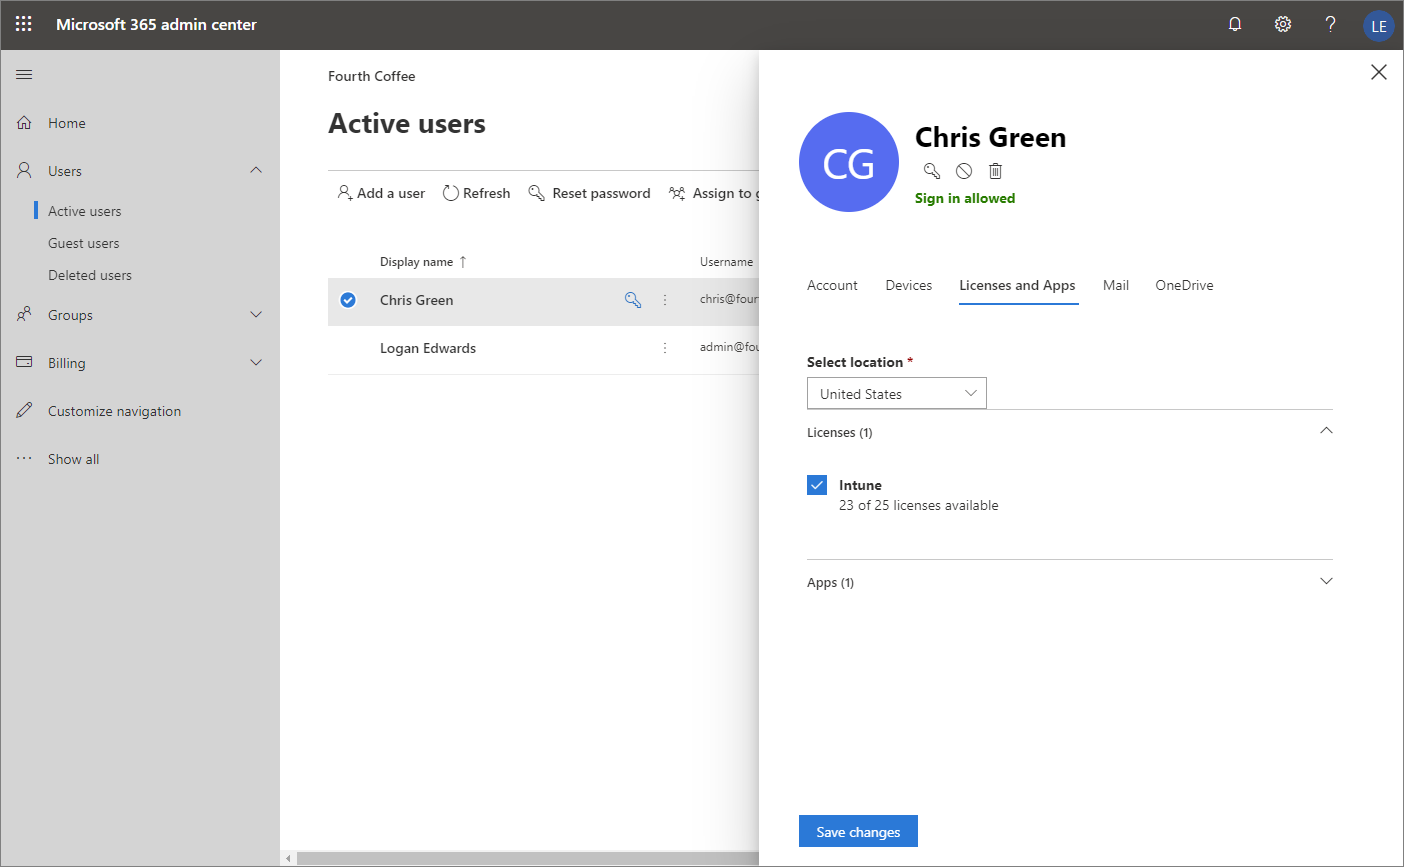Click the Chris Green display name
The image size is (1404, 867).
pyautogui.click(x=417, y=300)
